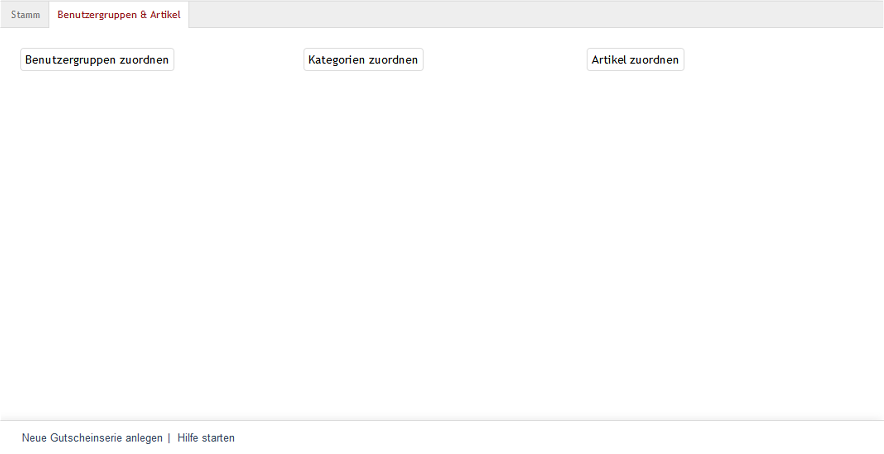Start help from the bottom bar
884x454 pixels.
click(206, 438)
